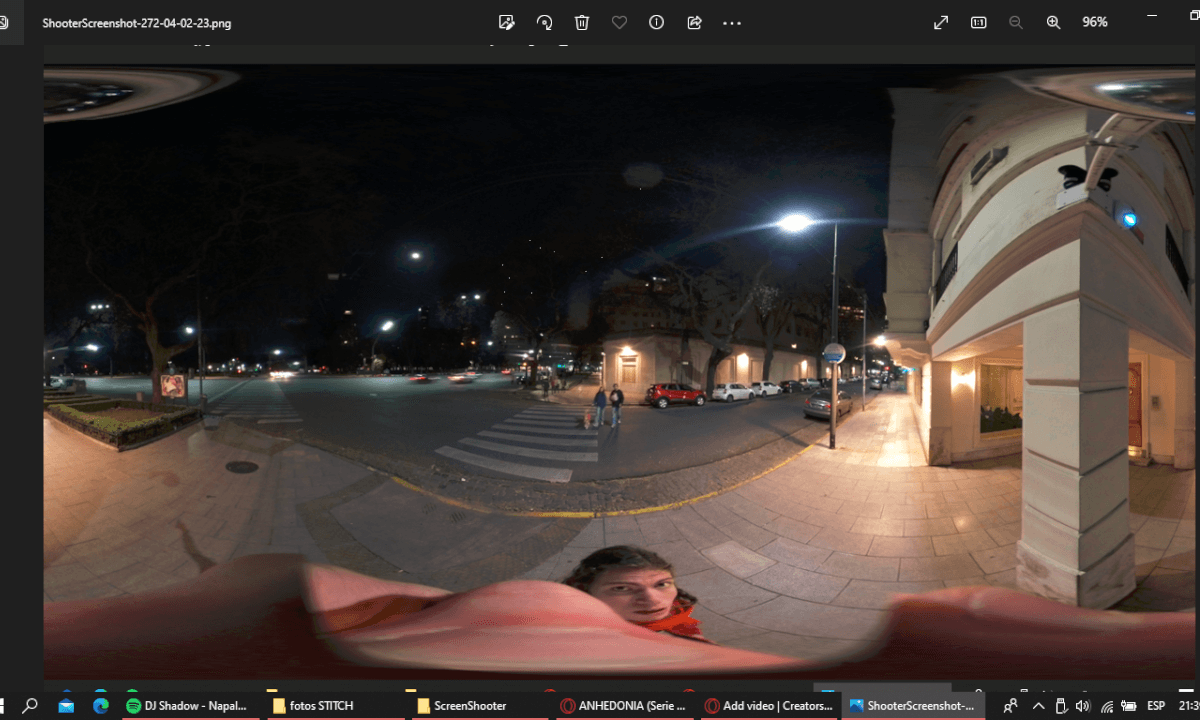Rotate the photo
This screenshot has height=720, width=1200.
(545, 22)
